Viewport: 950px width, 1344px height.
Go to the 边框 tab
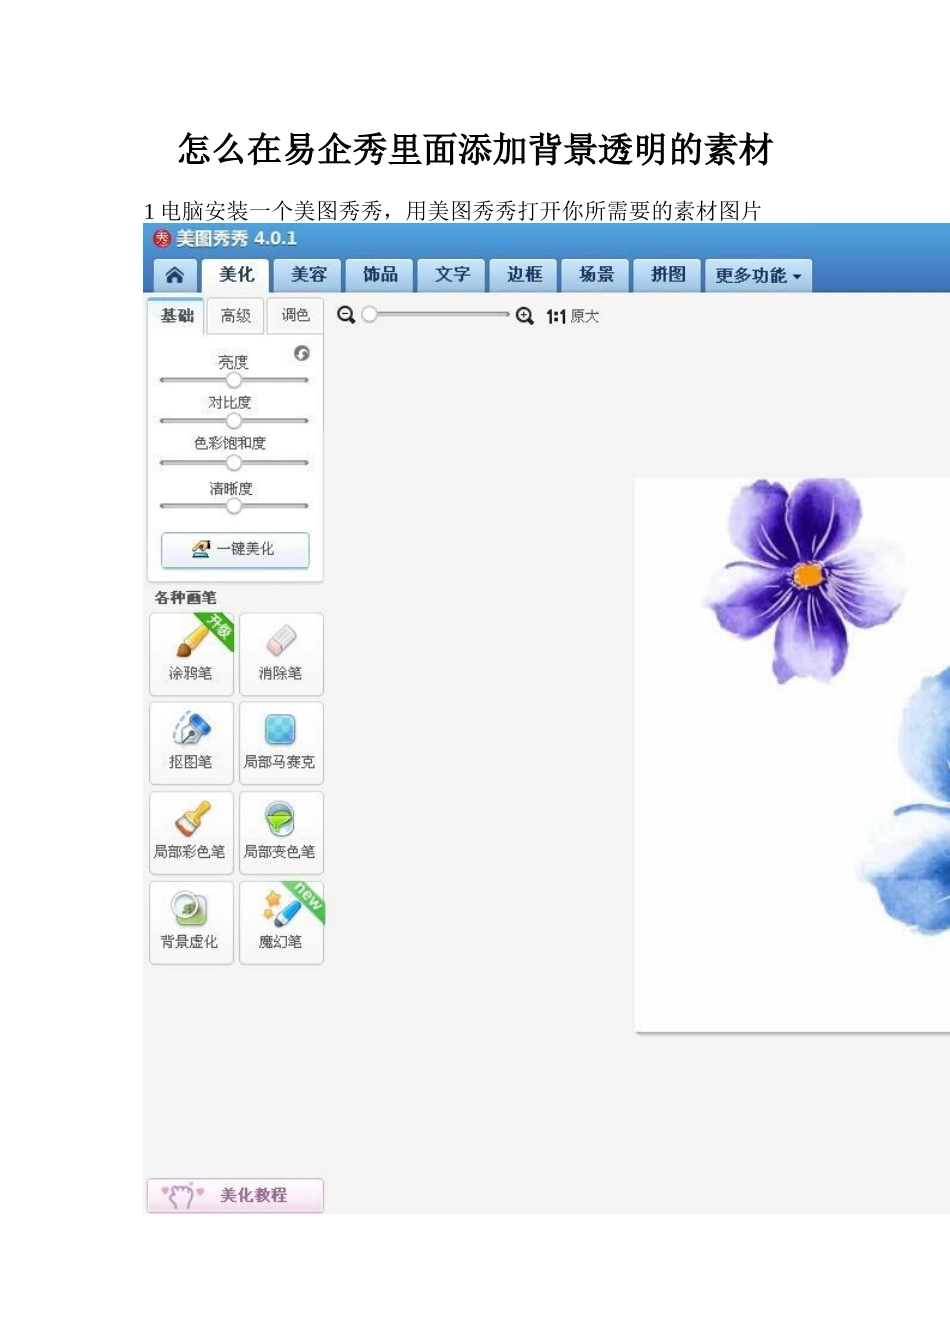point(524,275)
